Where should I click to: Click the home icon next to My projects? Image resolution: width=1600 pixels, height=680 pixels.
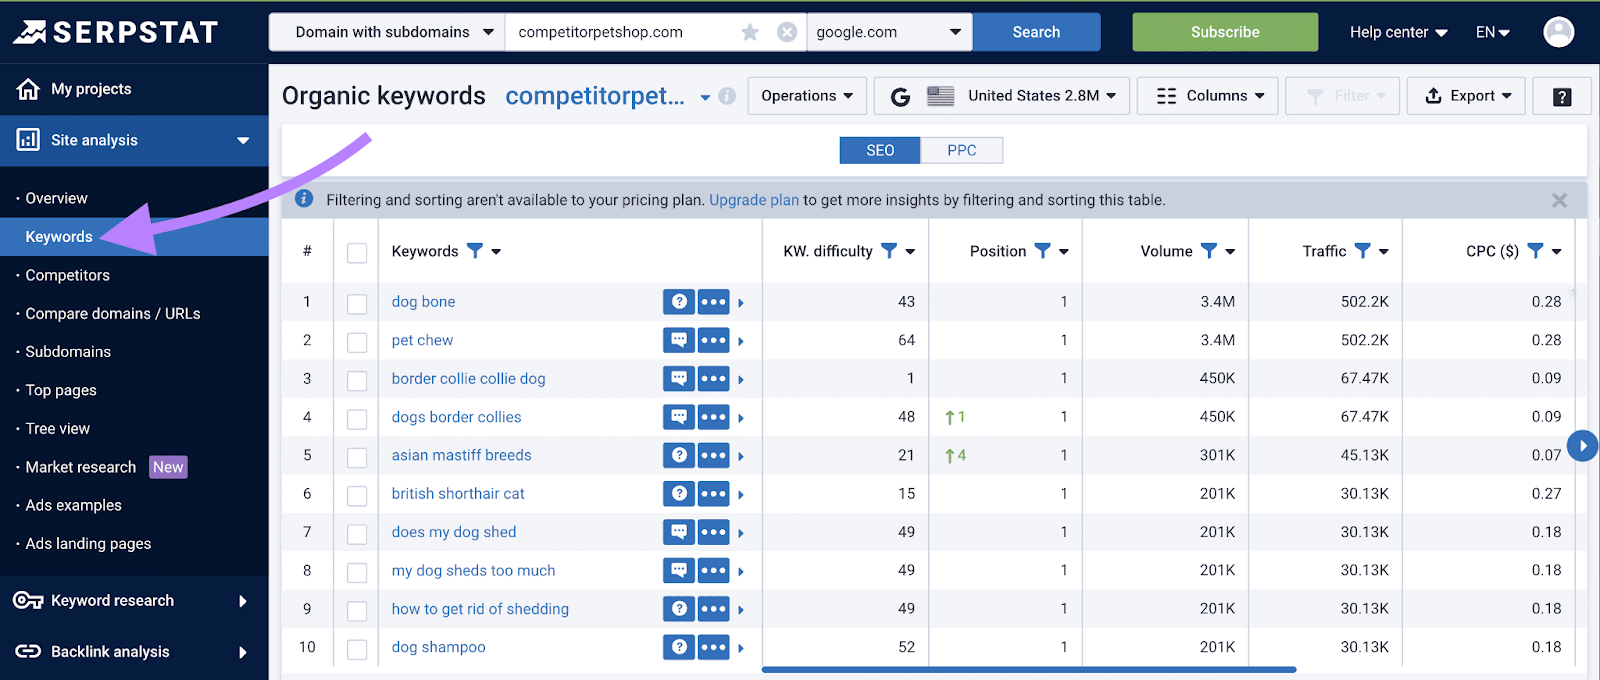(x=28, y=89)
